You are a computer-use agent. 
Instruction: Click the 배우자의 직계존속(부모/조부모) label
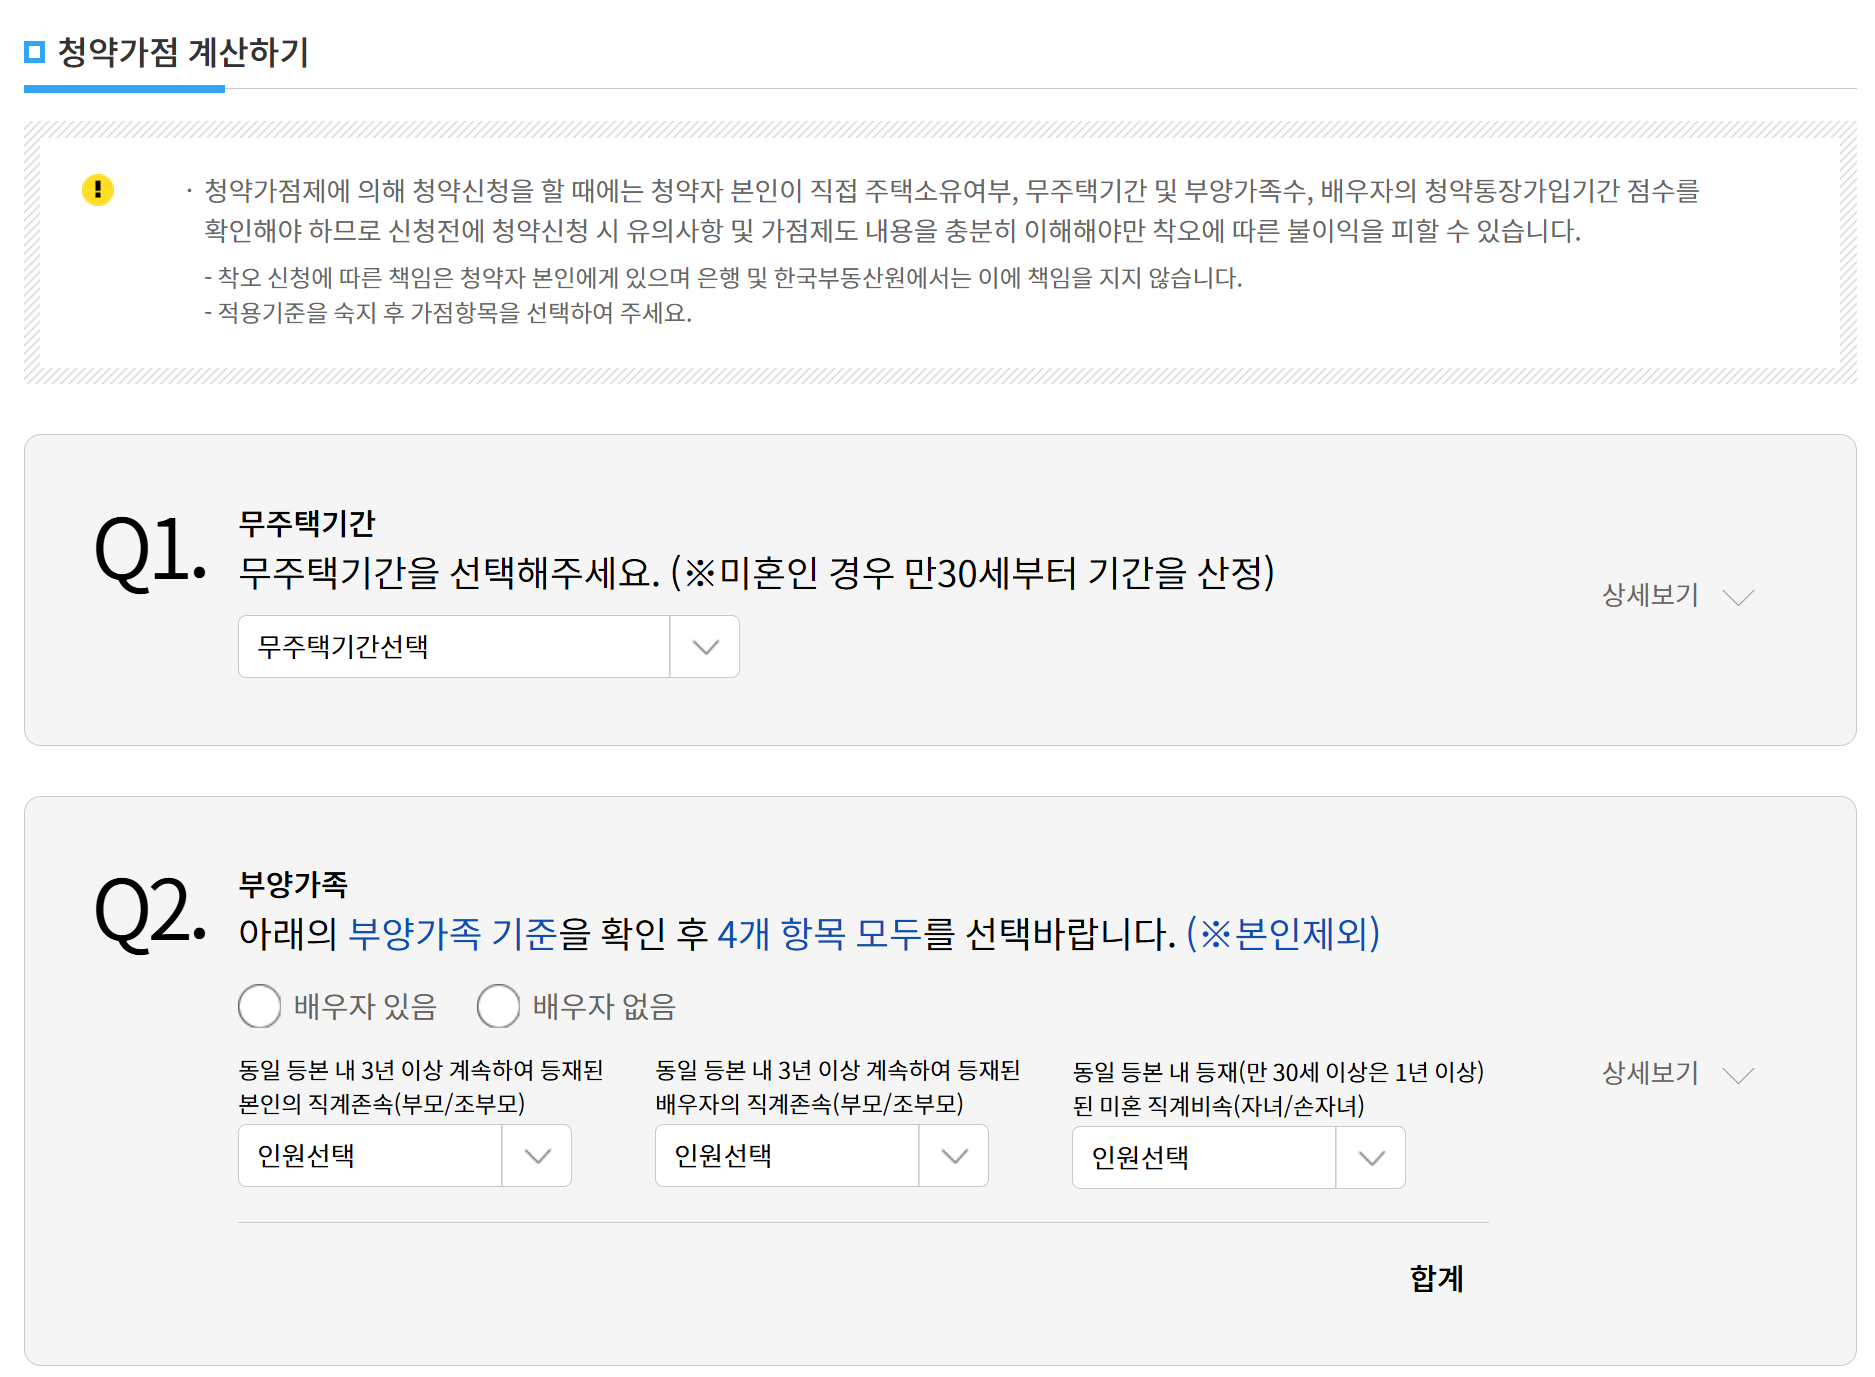838,1087
